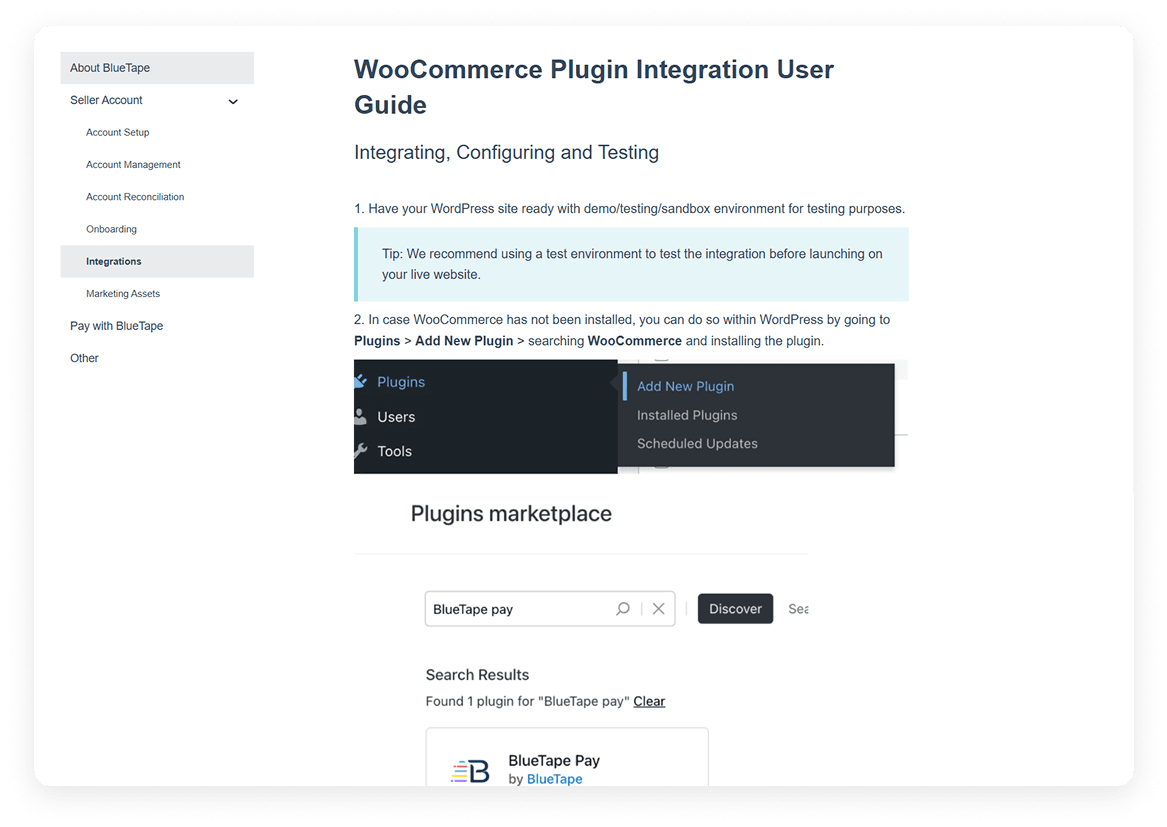The height and width of the screenshot is (827, 1167).
Task: Select Seller Account in the sidebar
Action: [x=106, y=100]
